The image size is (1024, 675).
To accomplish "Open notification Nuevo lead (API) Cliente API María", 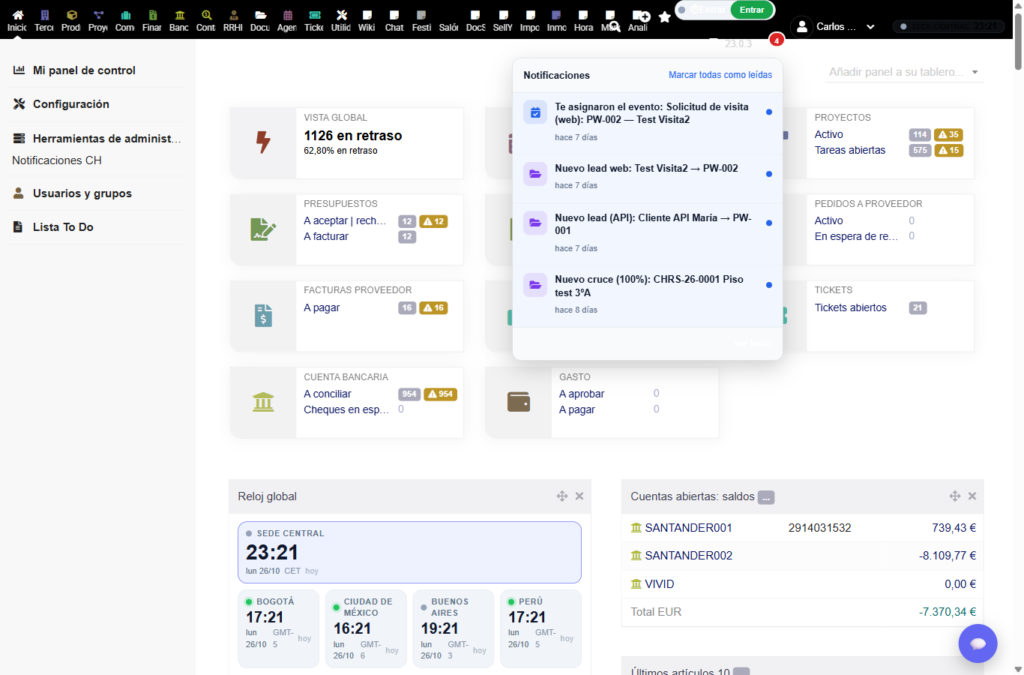I will click(x=647, y=234).
